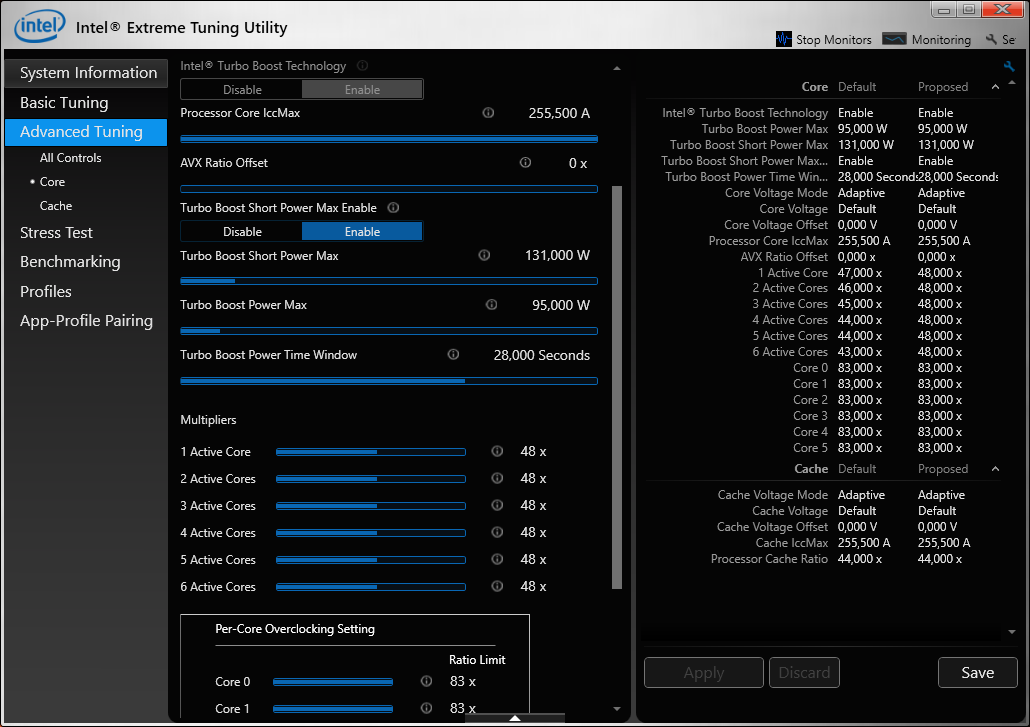Click the Monitoring graph icon

[x=894, y=39]
